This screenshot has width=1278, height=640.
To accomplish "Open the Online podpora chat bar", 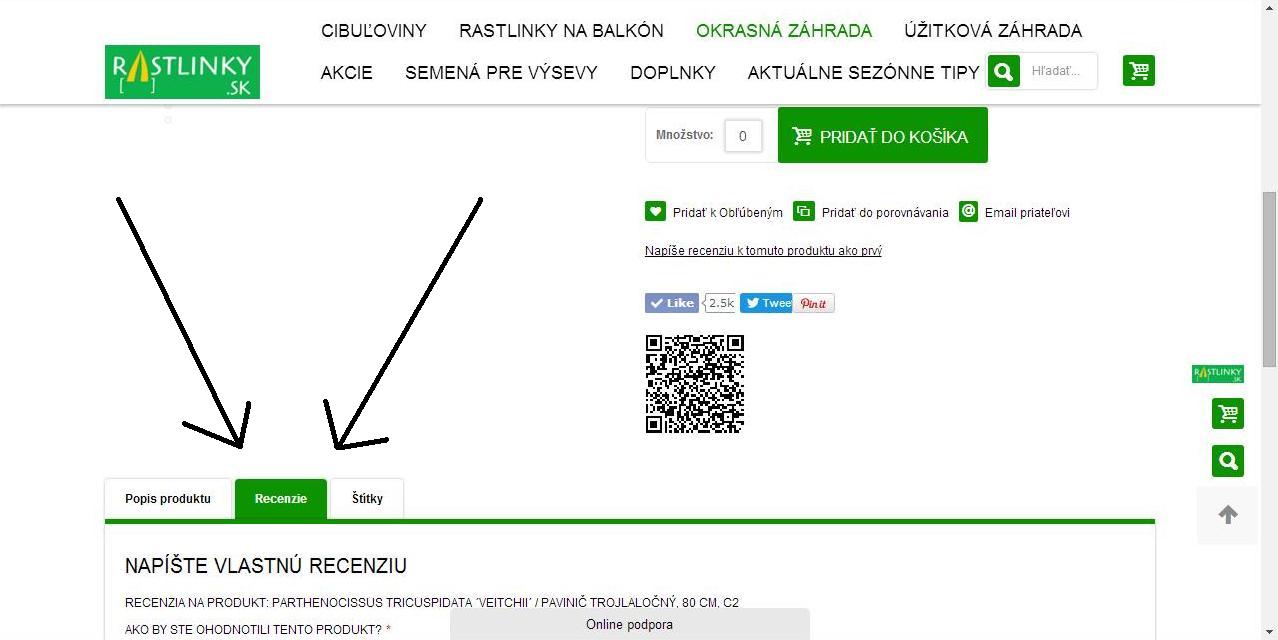I will (x=629, y=624).
